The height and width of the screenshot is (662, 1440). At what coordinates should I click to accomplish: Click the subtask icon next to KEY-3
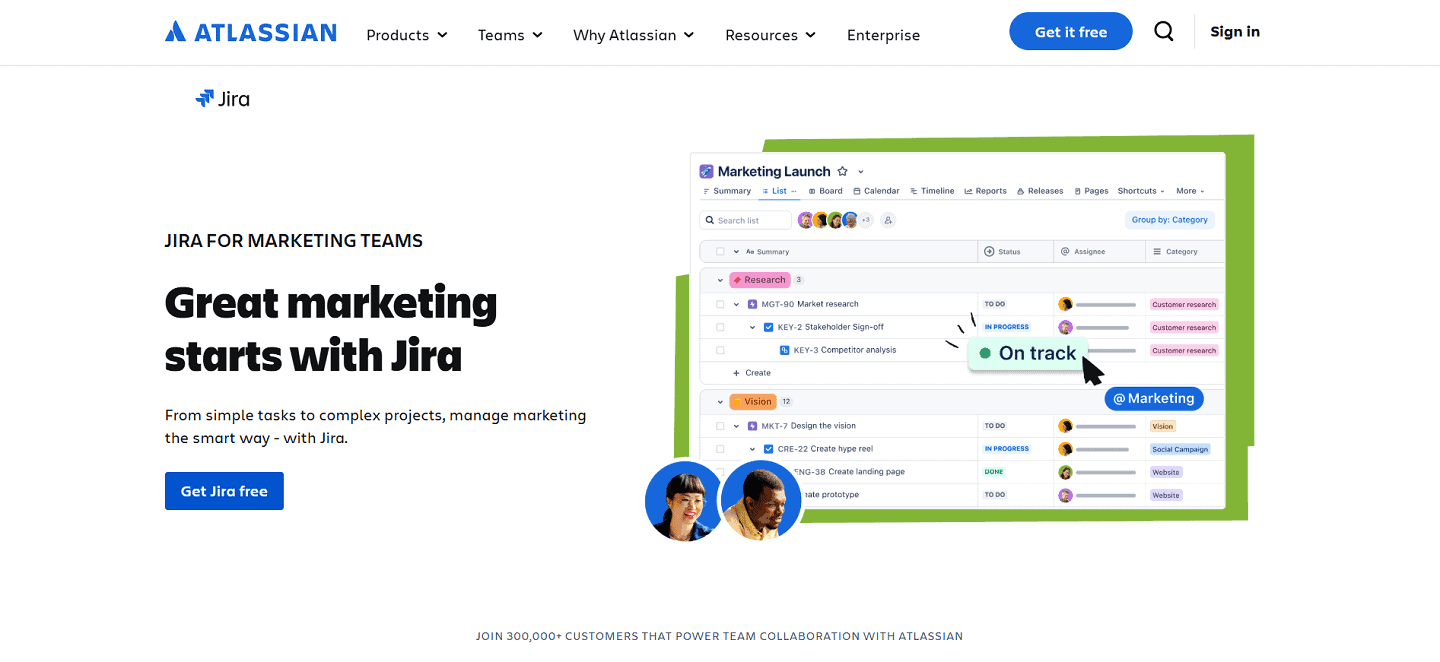(782, 349)
